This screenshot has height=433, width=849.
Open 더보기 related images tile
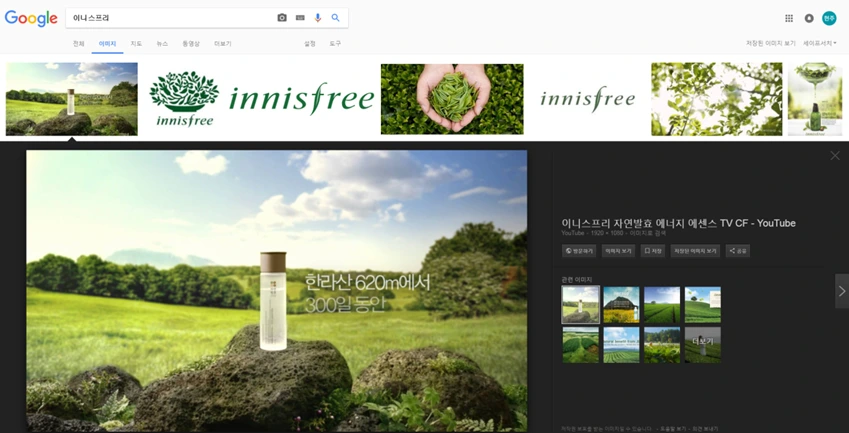tap(702, 345)
